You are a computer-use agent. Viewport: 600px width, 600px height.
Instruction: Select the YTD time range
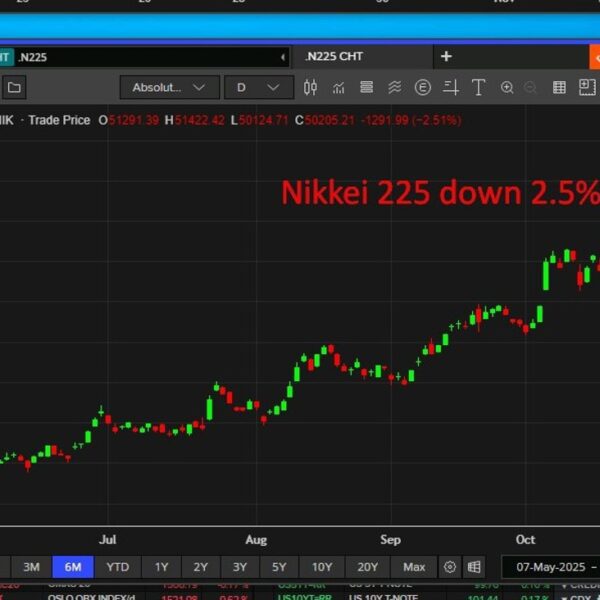coord(118,567)
